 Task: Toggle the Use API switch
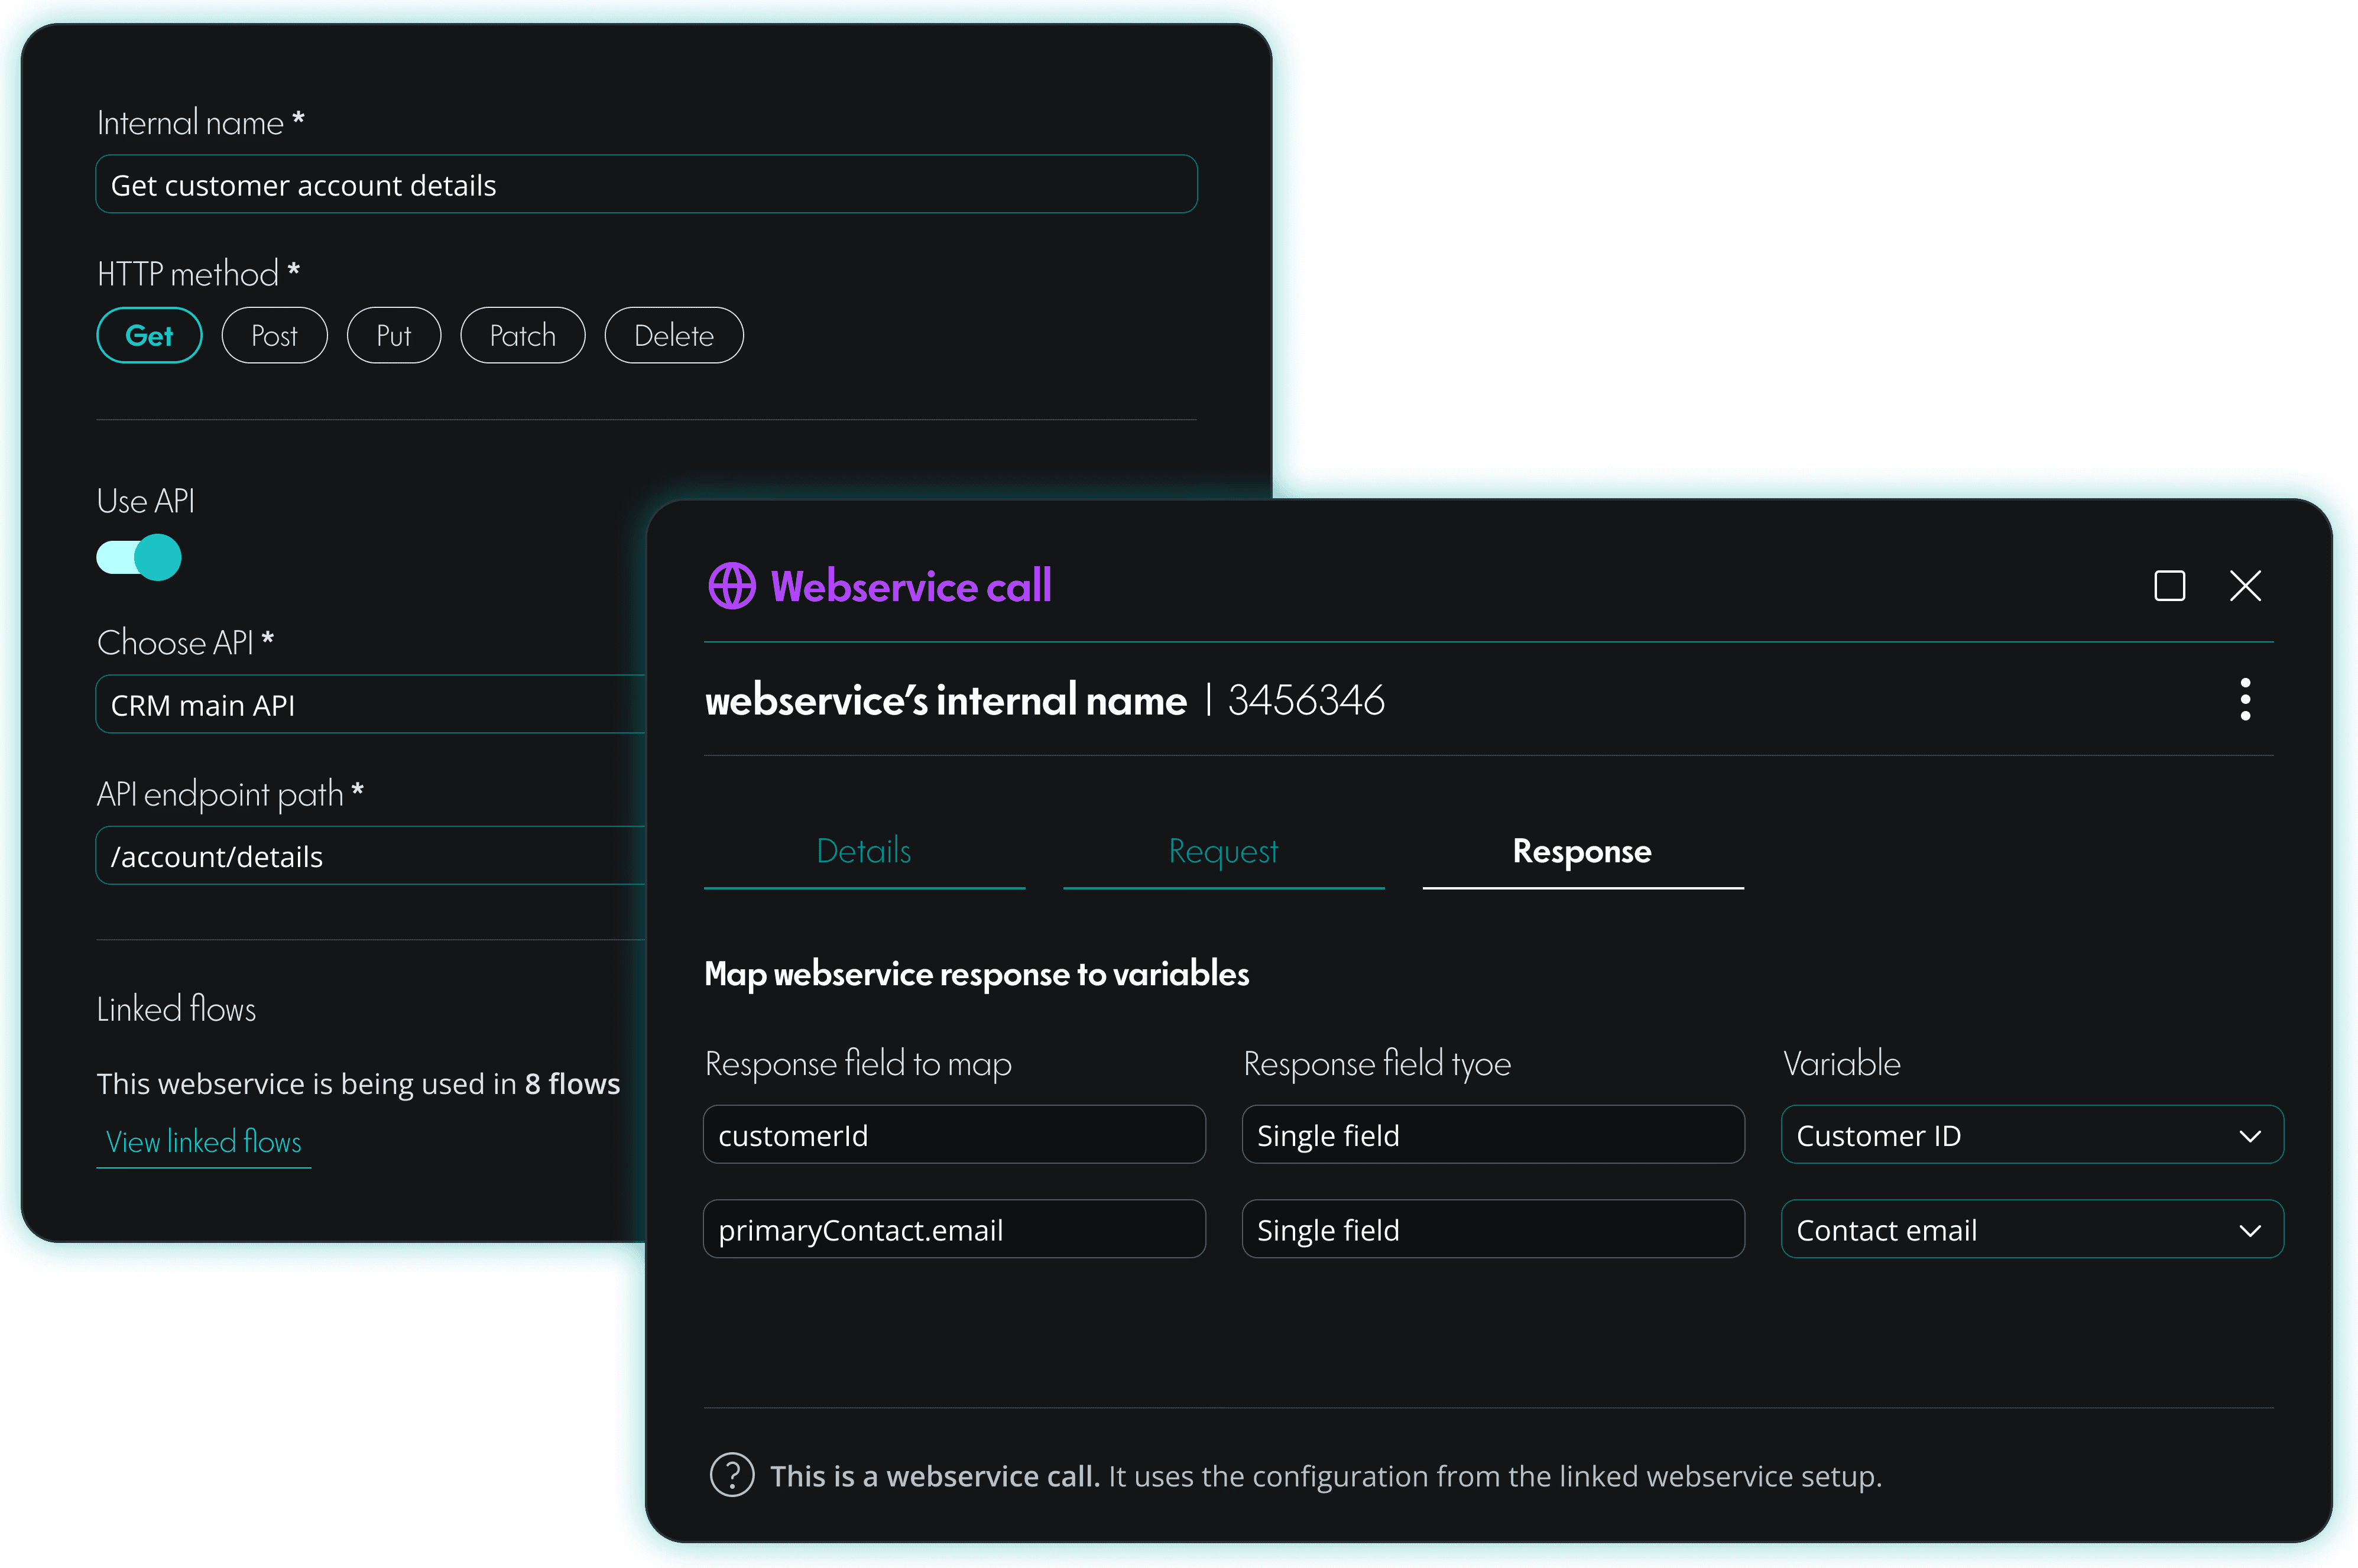coord(139,557)
